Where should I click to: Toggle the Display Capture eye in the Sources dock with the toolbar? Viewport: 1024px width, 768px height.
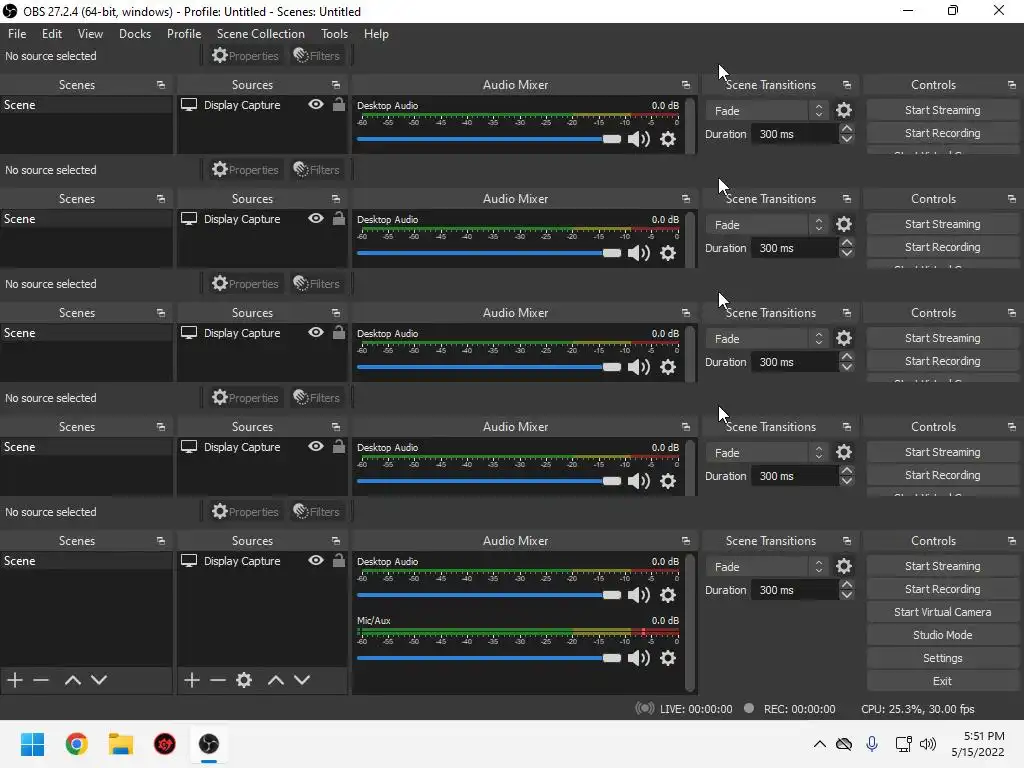click(x=315, y=560)
